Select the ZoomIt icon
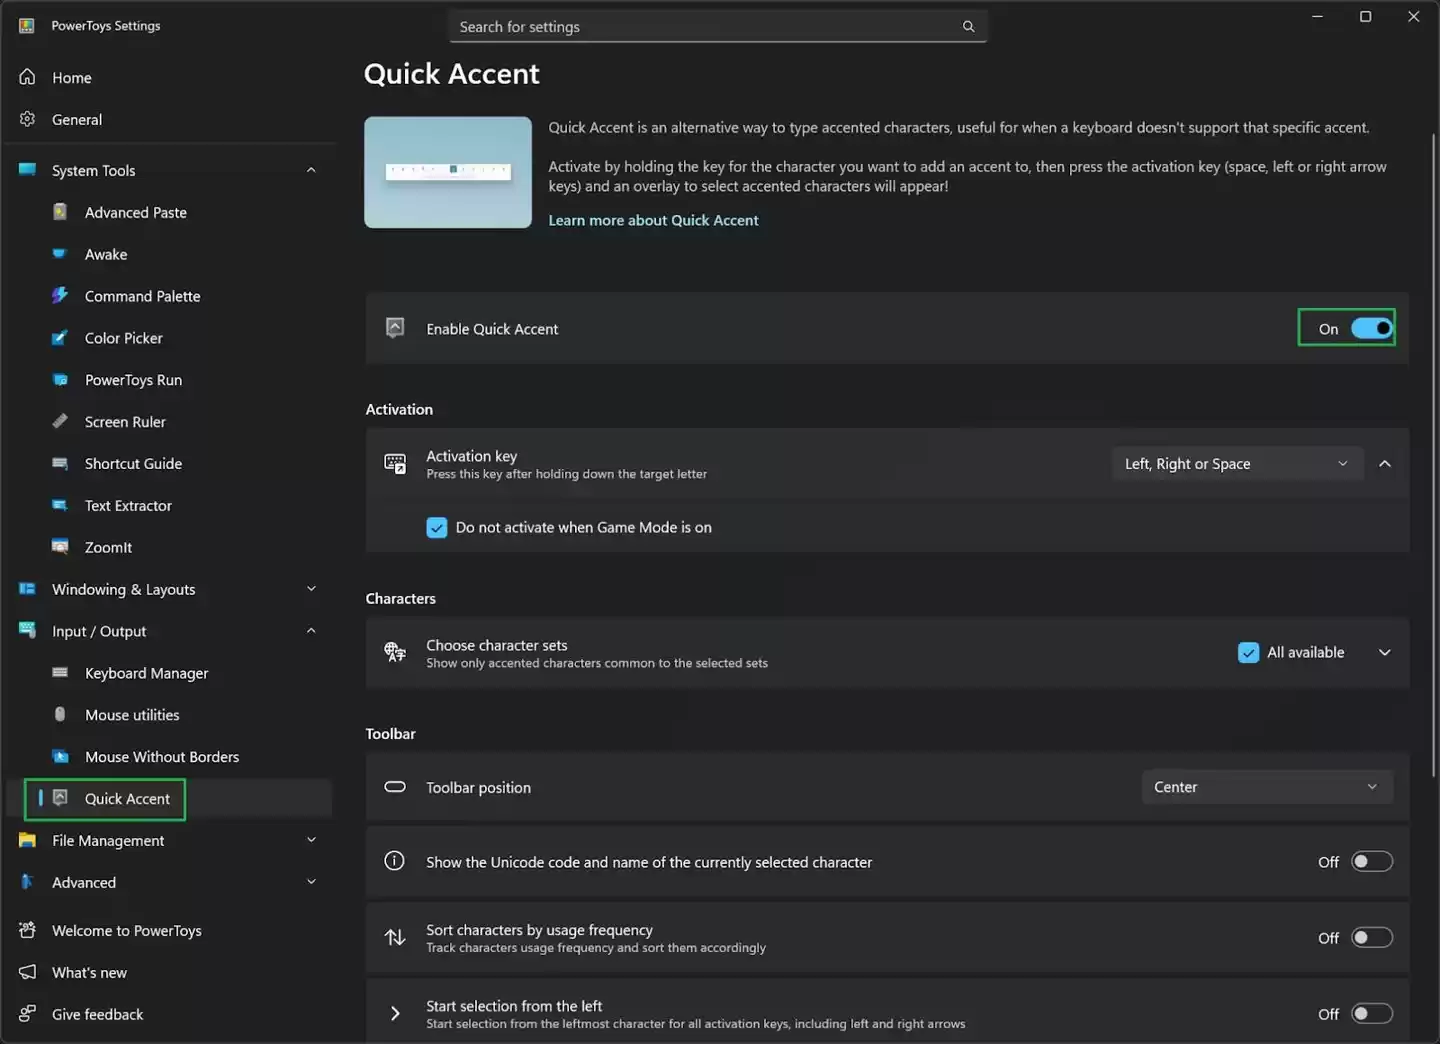Screen dimensions: 1440x1044 (x=60, y=547)
